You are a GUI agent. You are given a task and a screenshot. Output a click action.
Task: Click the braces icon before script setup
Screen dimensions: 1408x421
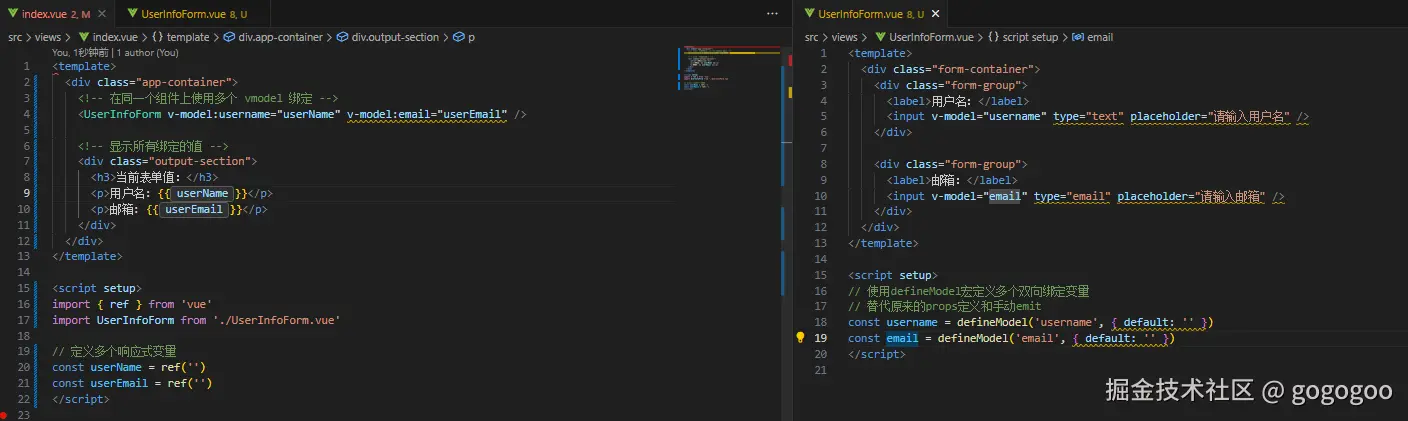(x=993, y=37)
